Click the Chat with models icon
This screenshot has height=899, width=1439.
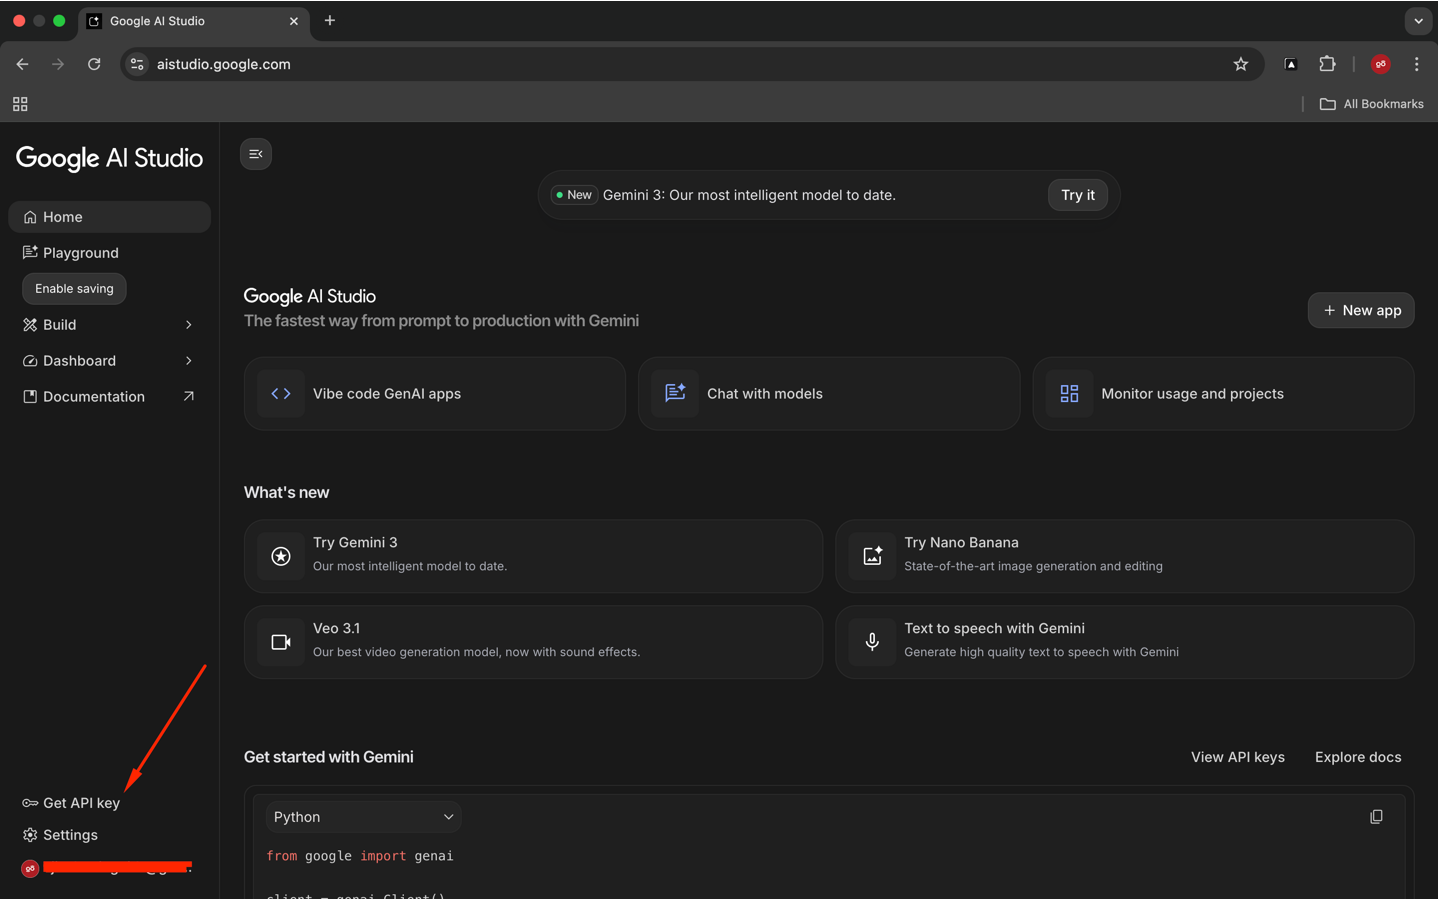coord(675,394)
